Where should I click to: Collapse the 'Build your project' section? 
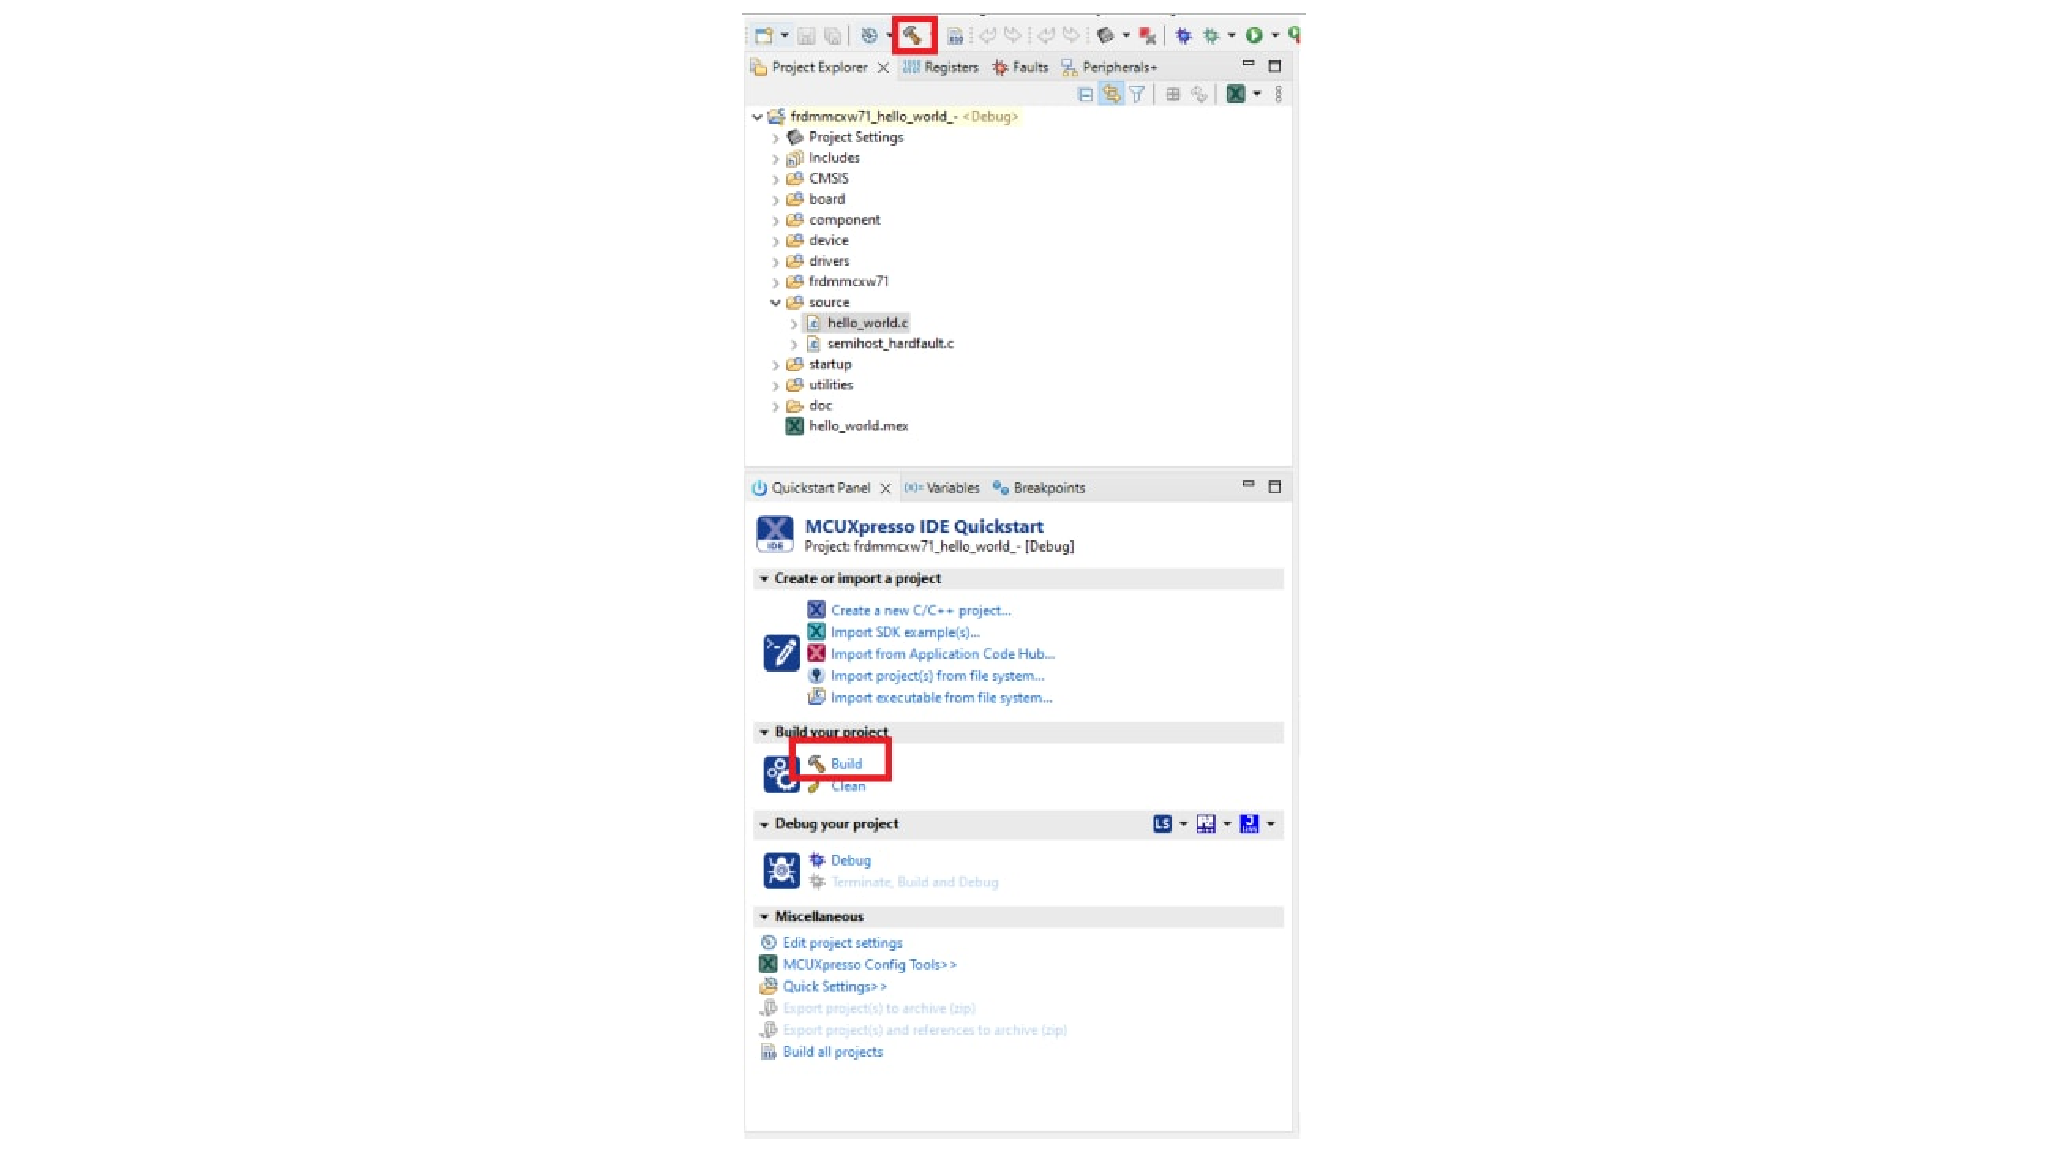point(764,732)
